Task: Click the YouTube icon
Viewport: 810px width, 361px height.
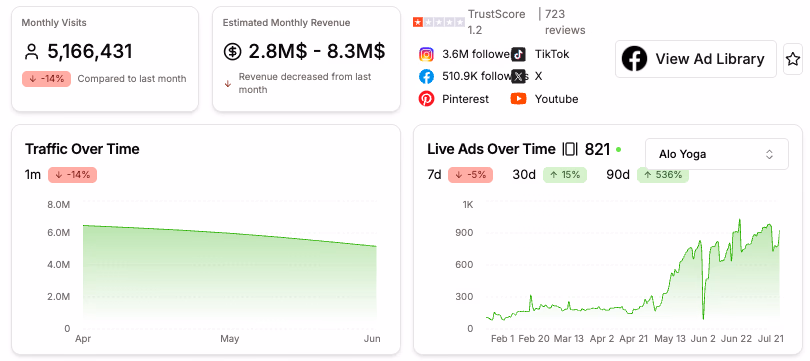Action: [518, 99]
